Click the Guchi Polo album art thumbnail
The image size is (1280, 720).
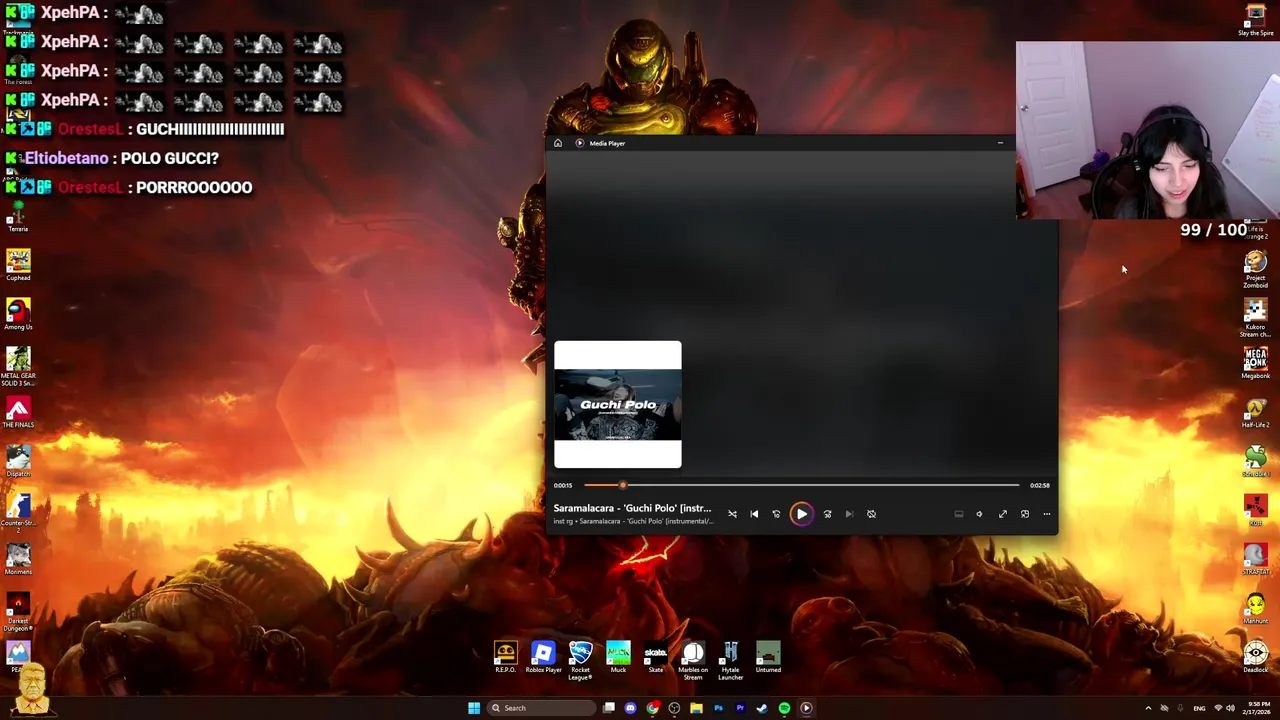[618, 405]
